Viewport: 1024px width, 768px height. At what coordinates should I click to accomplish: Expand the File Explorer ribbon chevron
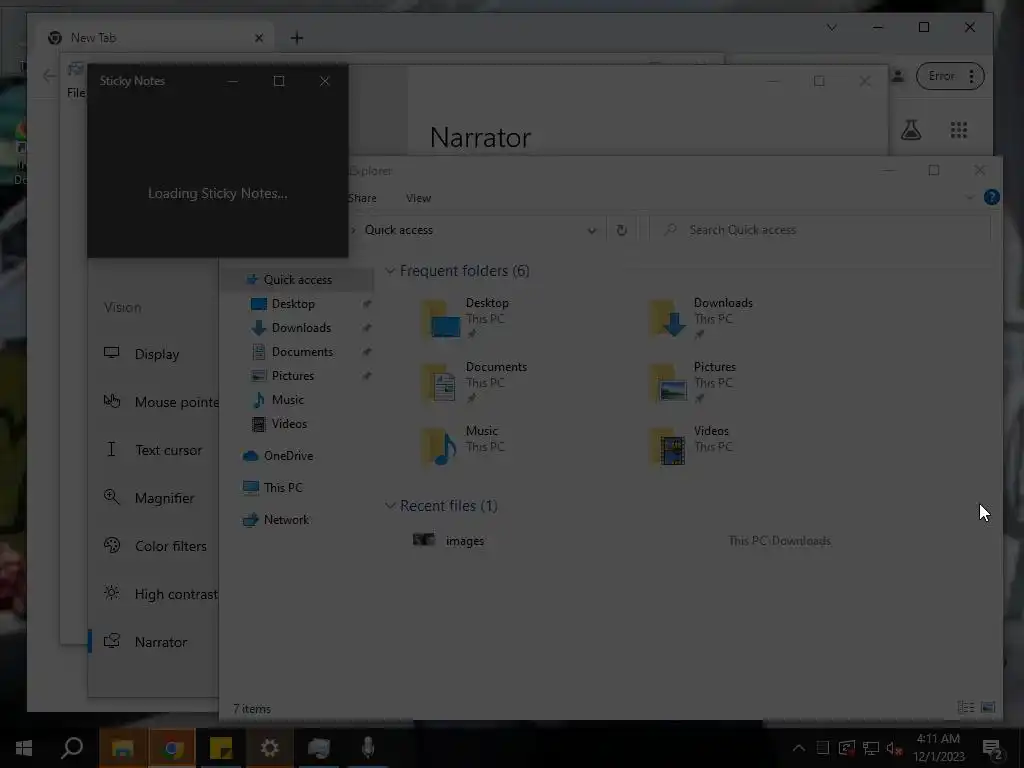pyautogui.click(x=970, y=197)
